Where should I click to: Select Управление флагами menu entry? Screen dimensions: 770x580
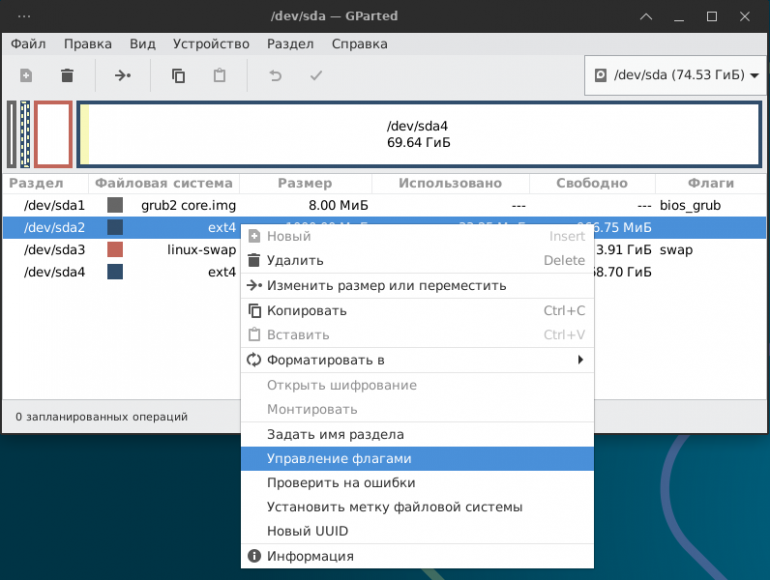pyautogui.click(x=417, y=458)
